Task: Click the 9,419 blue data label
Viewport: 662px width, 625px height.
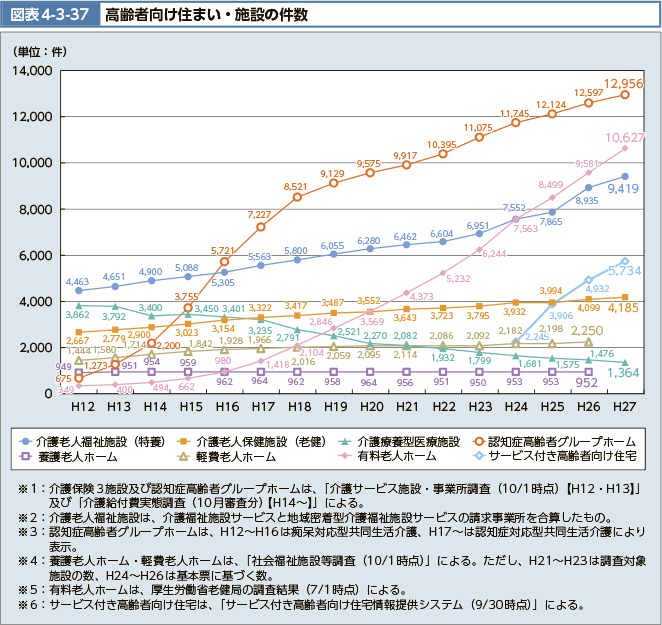Action: [x=623, y=188]
